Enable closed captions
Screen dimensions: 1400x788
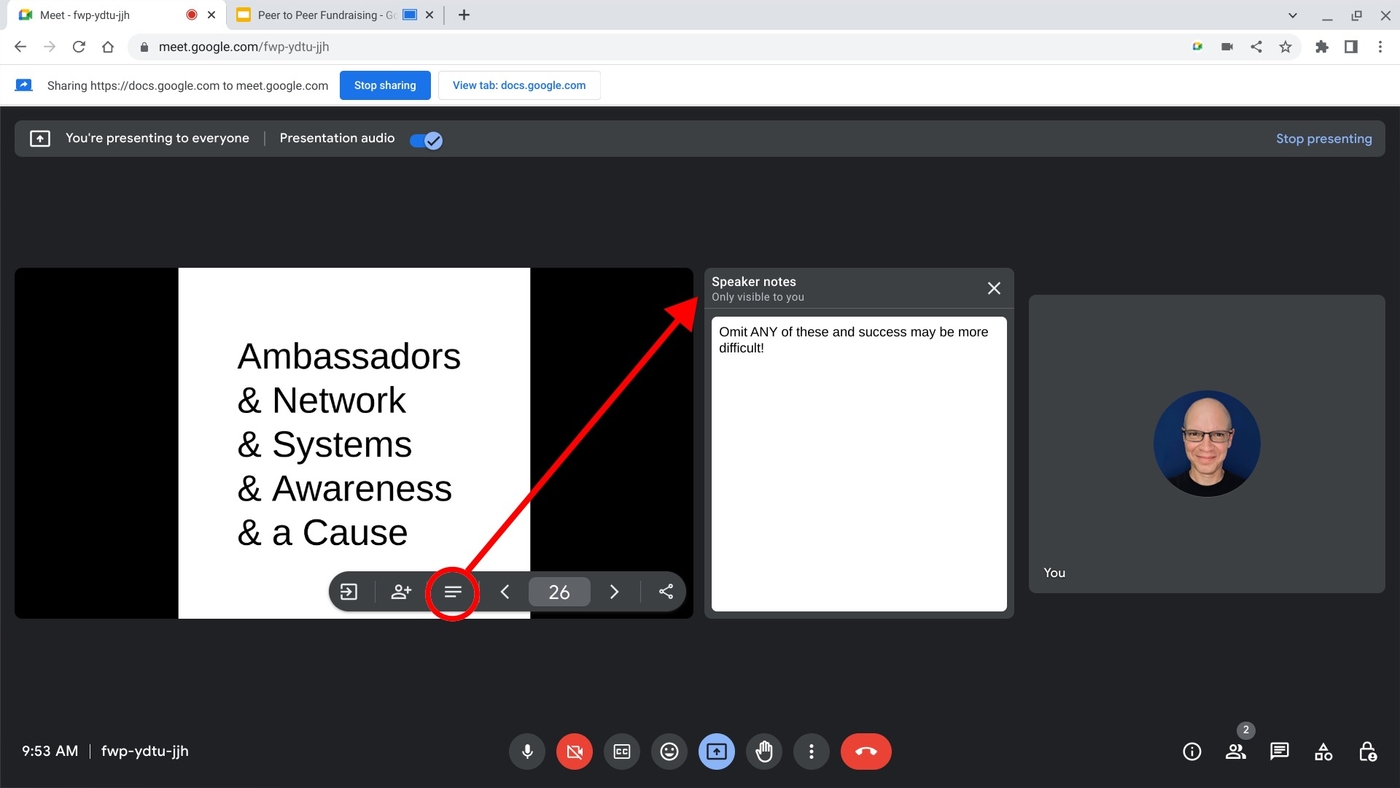pyautogui.click(x=621, y=751)
